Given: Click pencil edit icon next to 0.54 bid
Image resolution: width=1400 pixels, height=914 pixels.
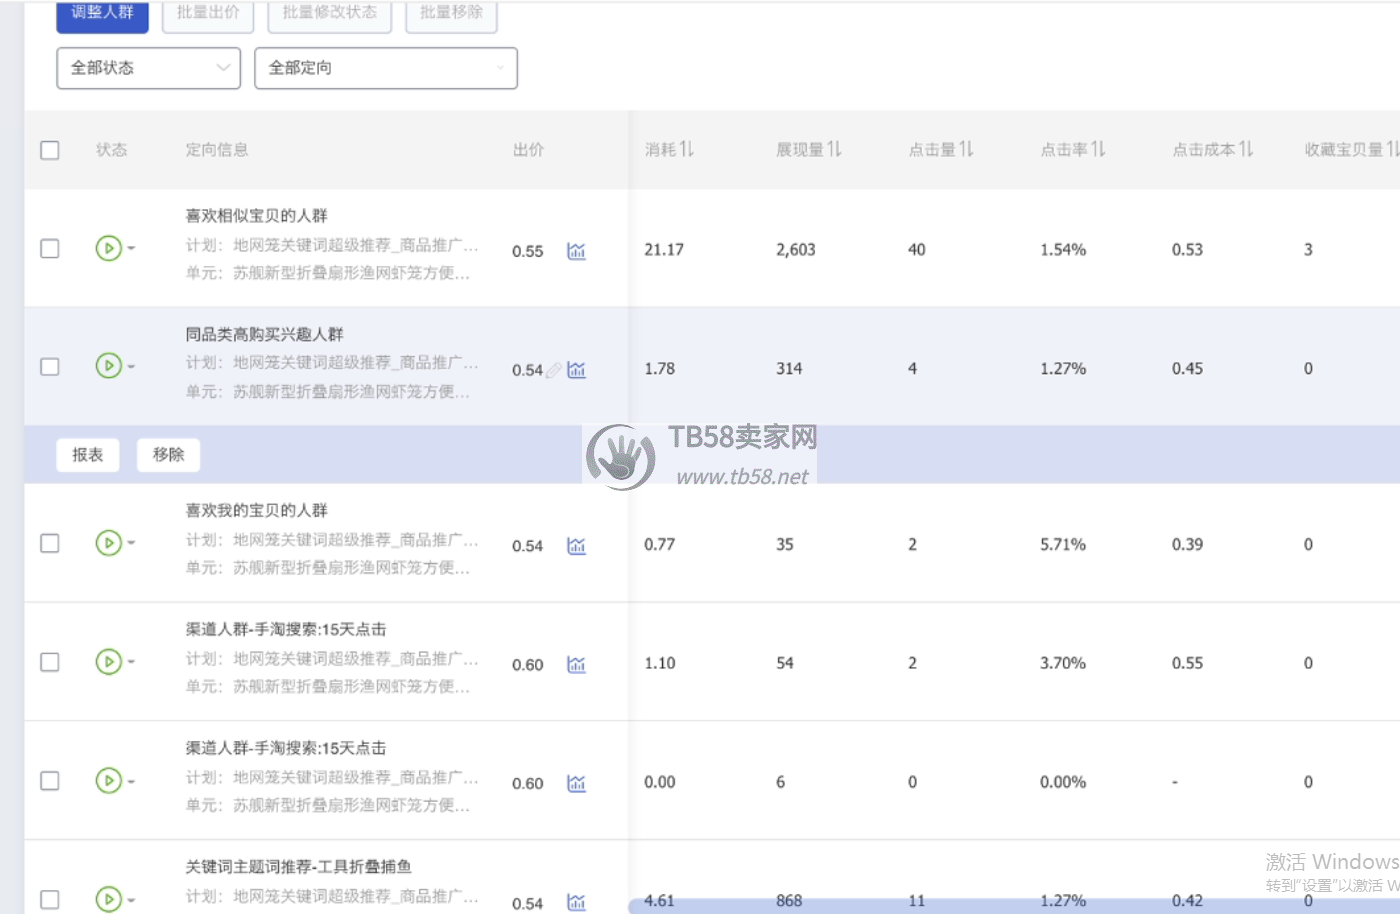Looking at the screenshot, I should [553, 370].
